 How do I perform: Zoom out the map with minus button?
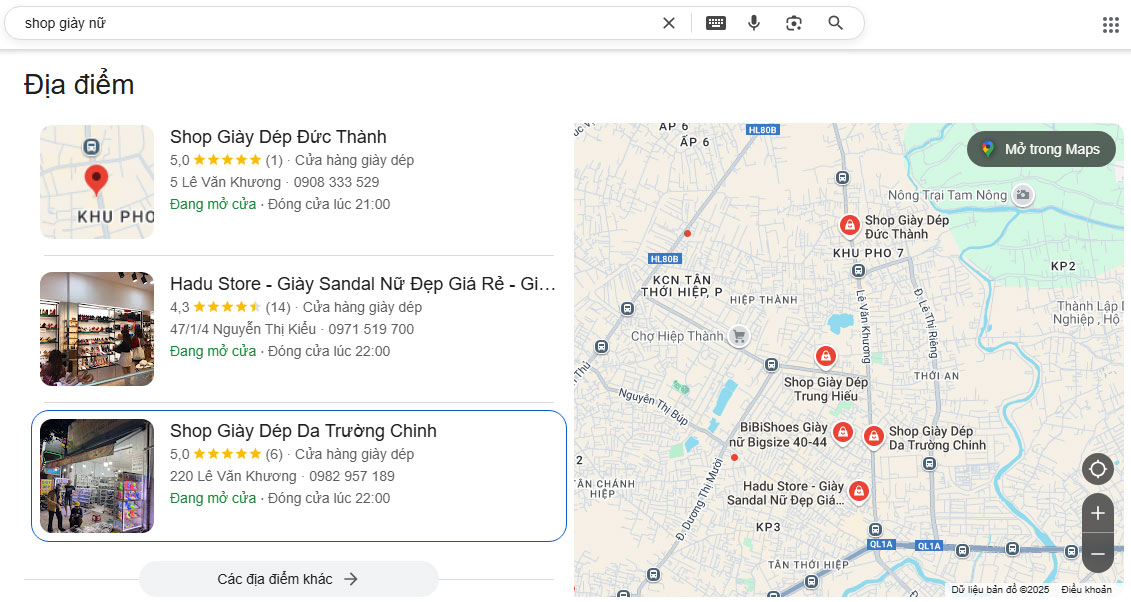[x=1098, y=554]
